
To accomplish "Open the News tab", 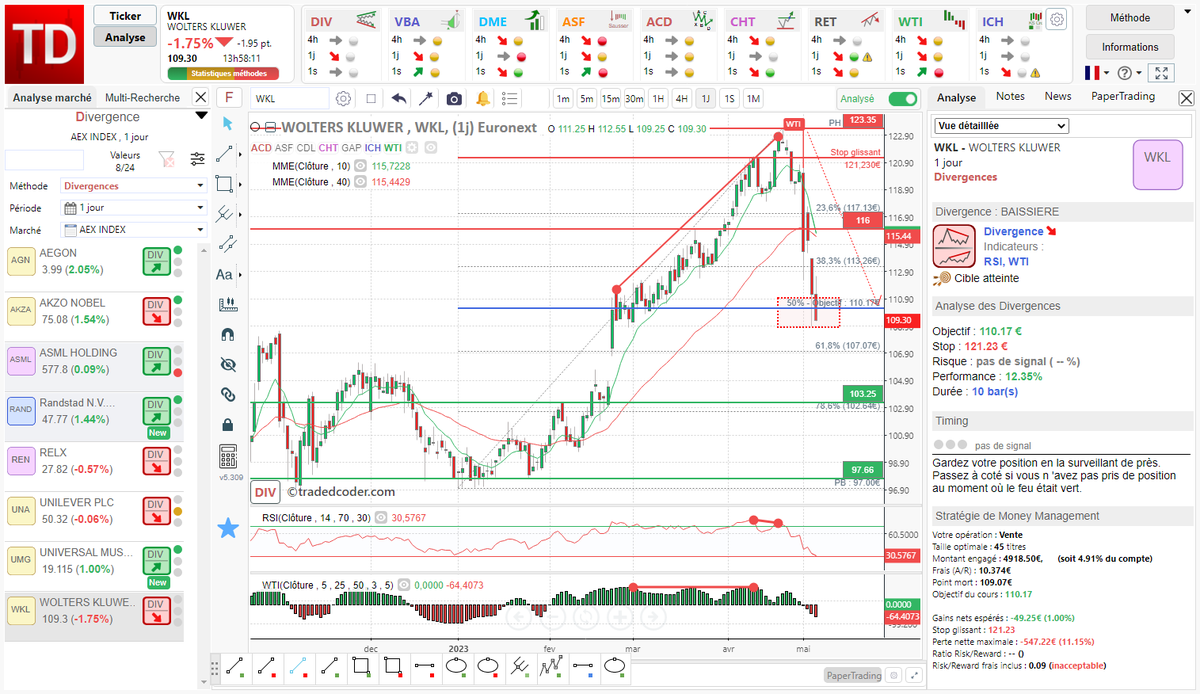I will 1058,96.
